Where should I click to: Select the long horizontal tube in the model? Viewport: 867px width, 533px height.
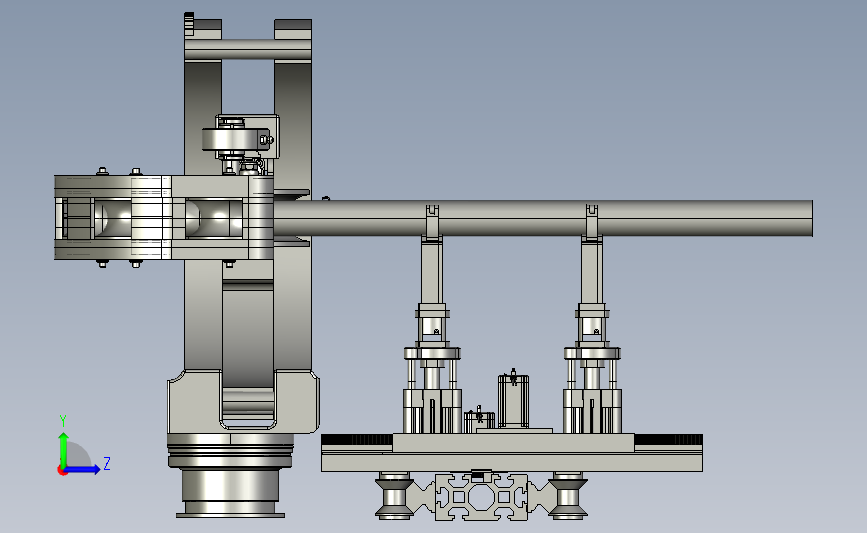tap(543, 218)
